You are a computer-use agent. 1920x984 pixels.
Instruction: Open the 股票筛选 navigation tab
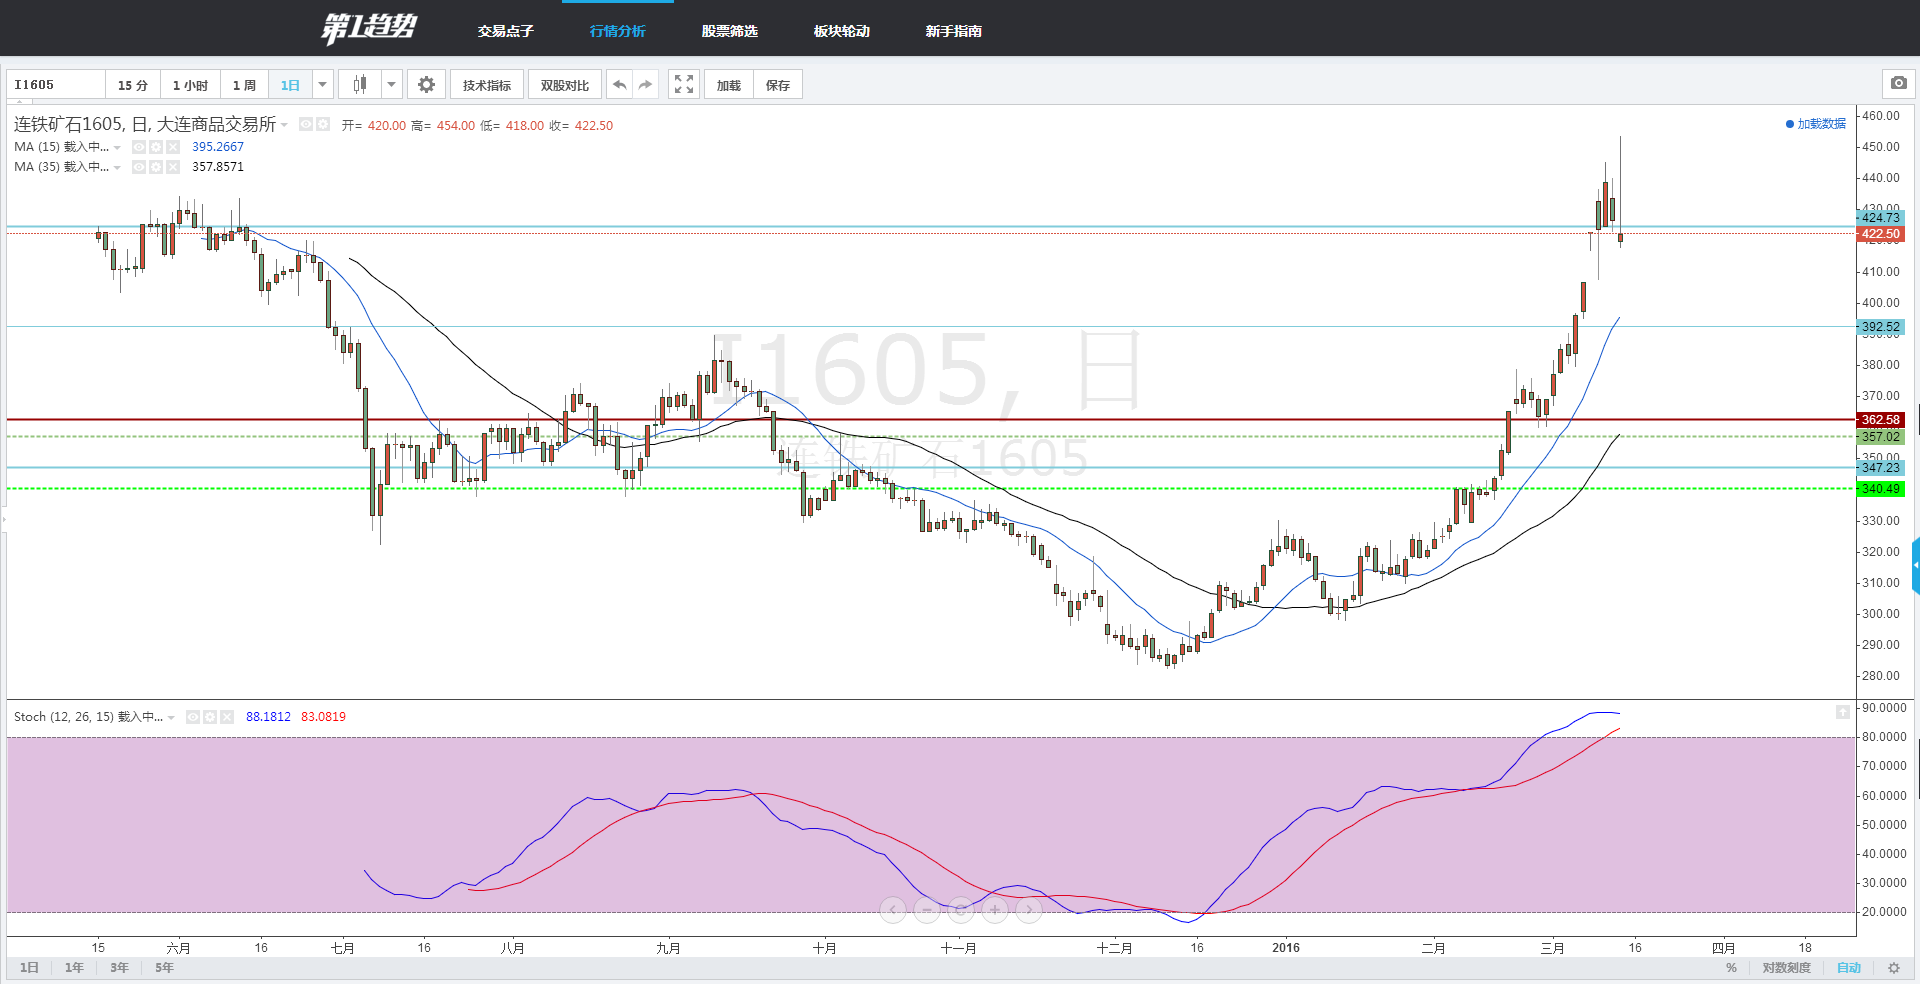[x=729, y=31]
